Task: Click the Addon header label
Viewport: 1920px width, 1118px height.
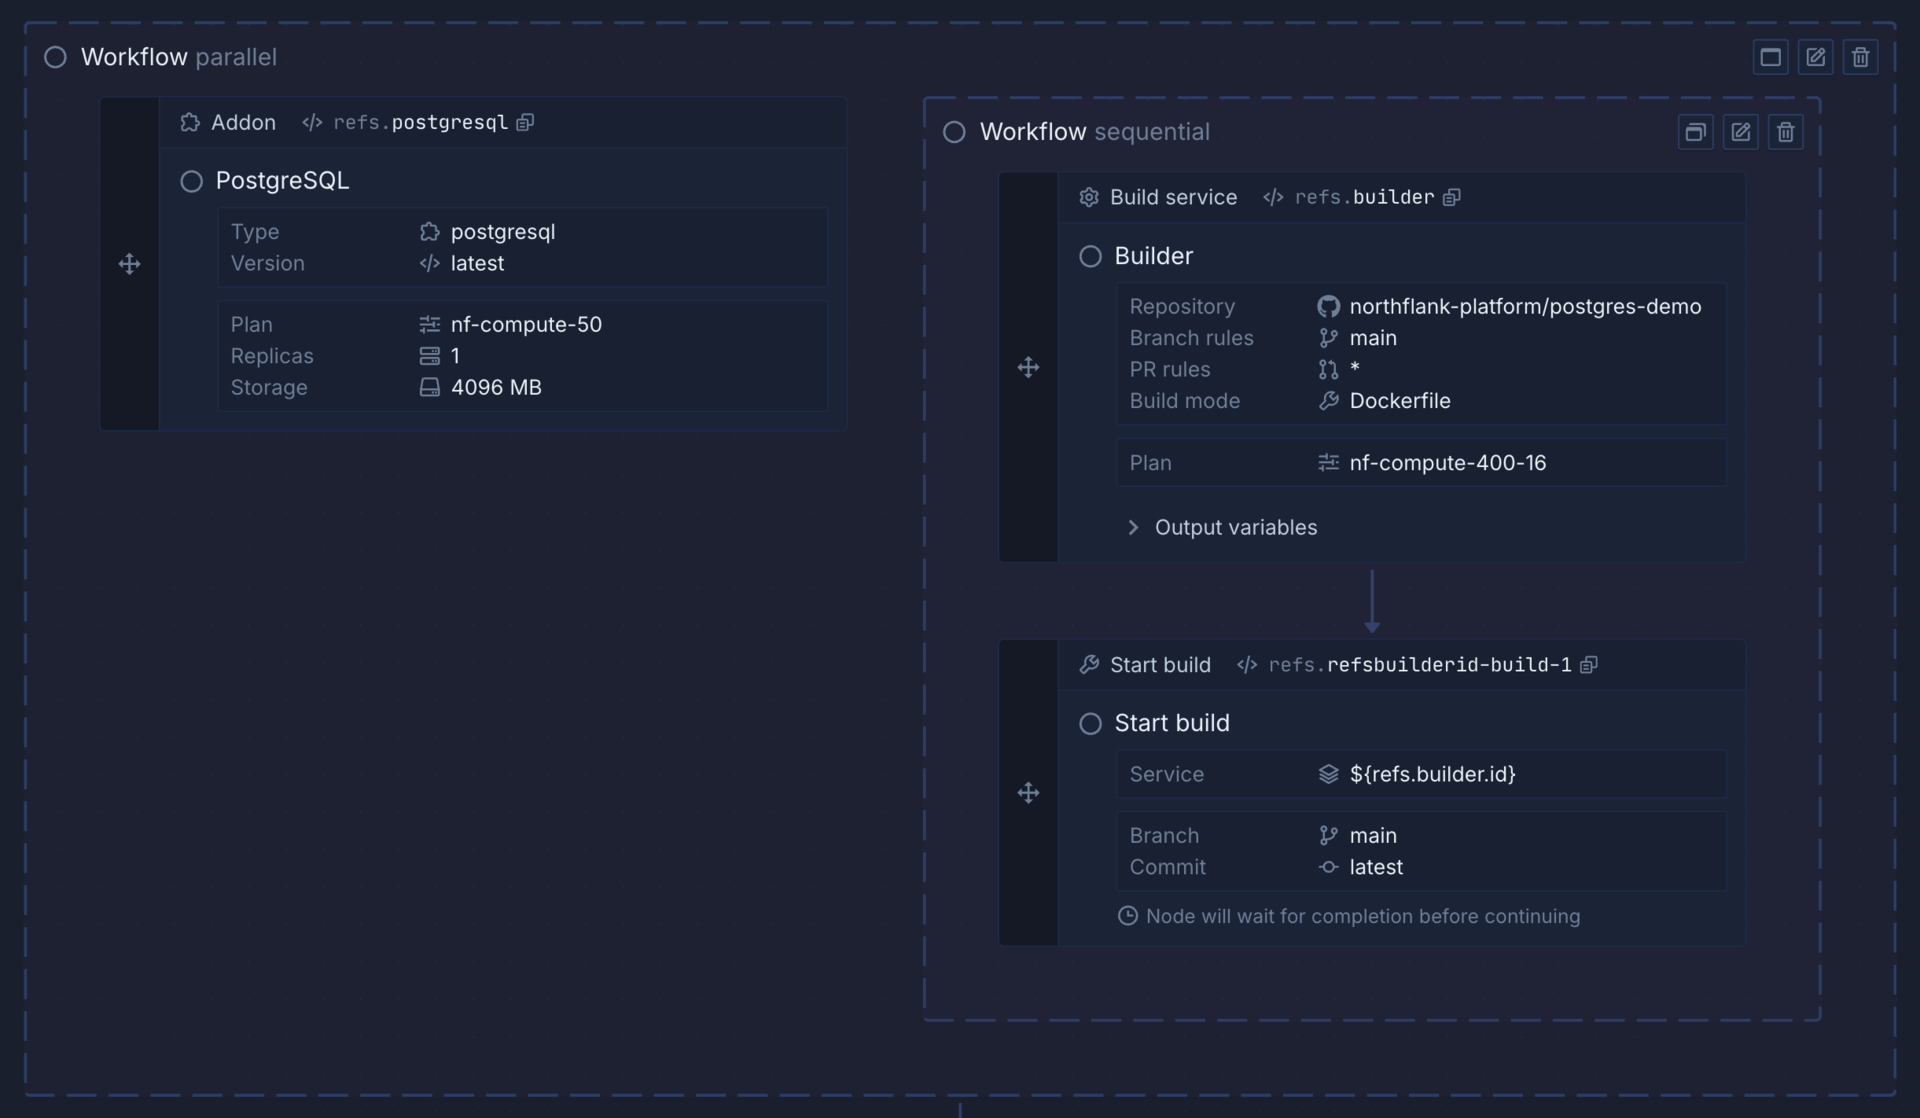Action: click(x=243, y=122)
